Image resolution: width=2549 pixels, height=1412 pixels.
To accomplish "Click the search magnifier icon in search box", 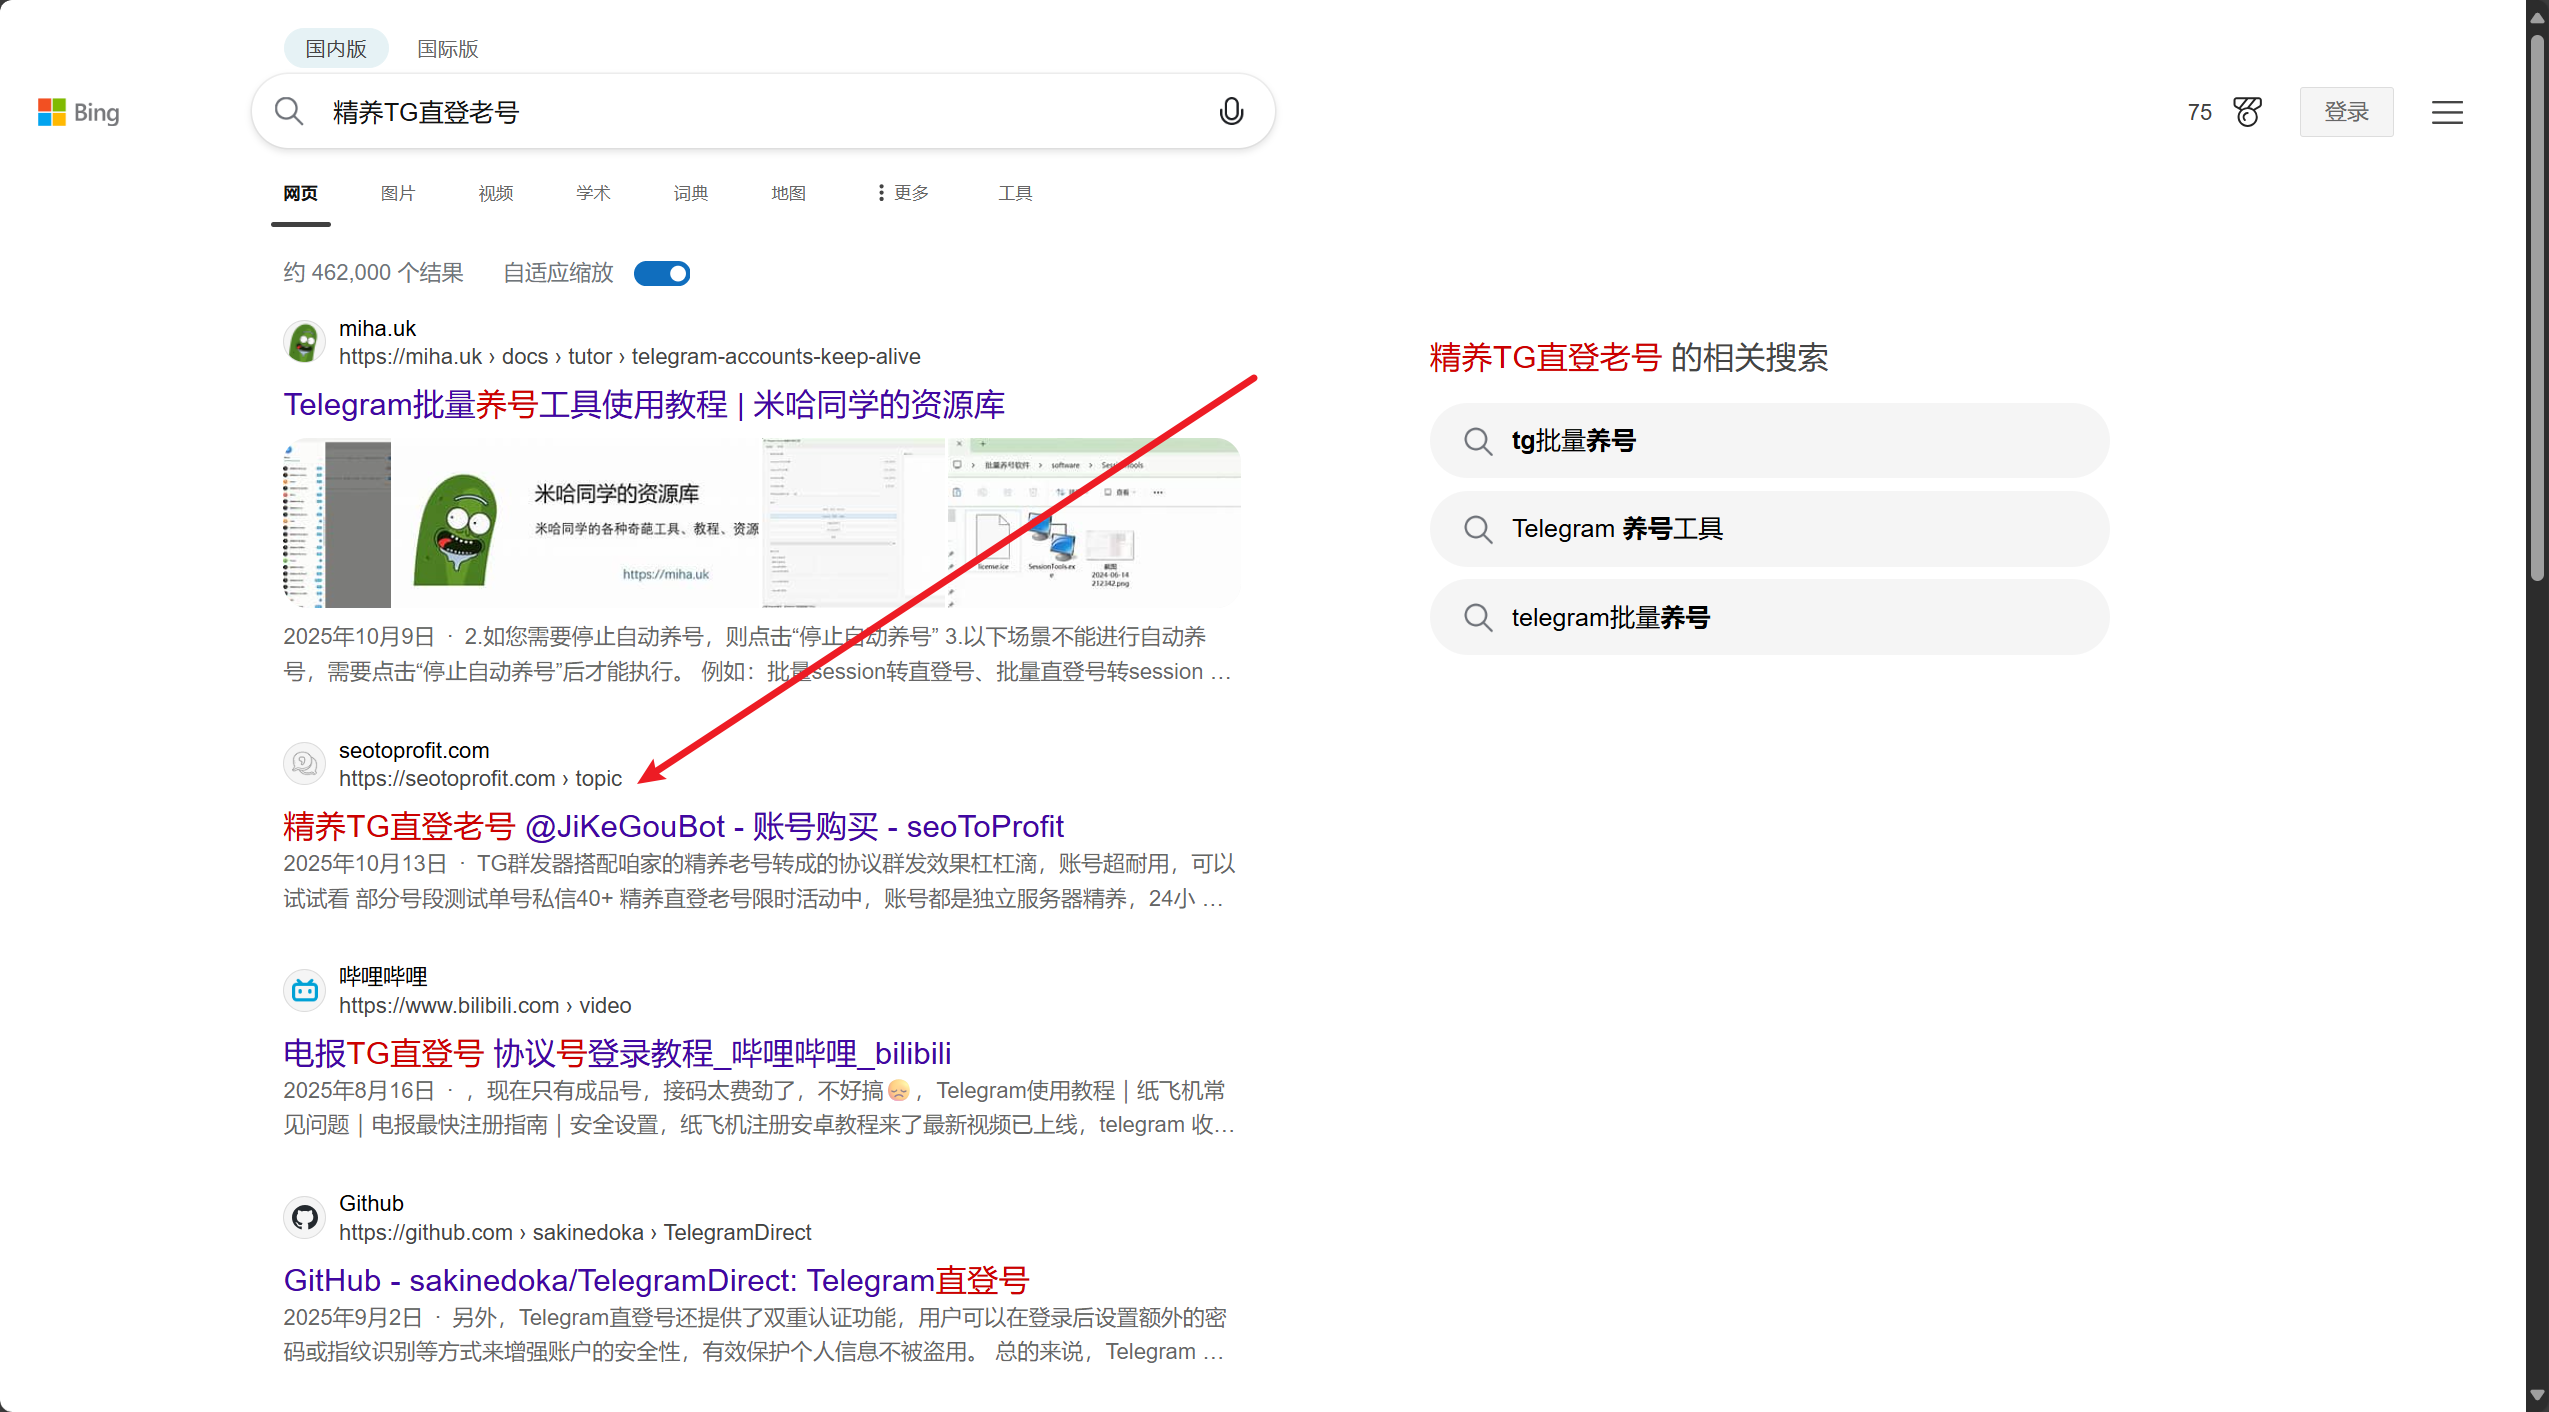I will click(x=289, y=111).
